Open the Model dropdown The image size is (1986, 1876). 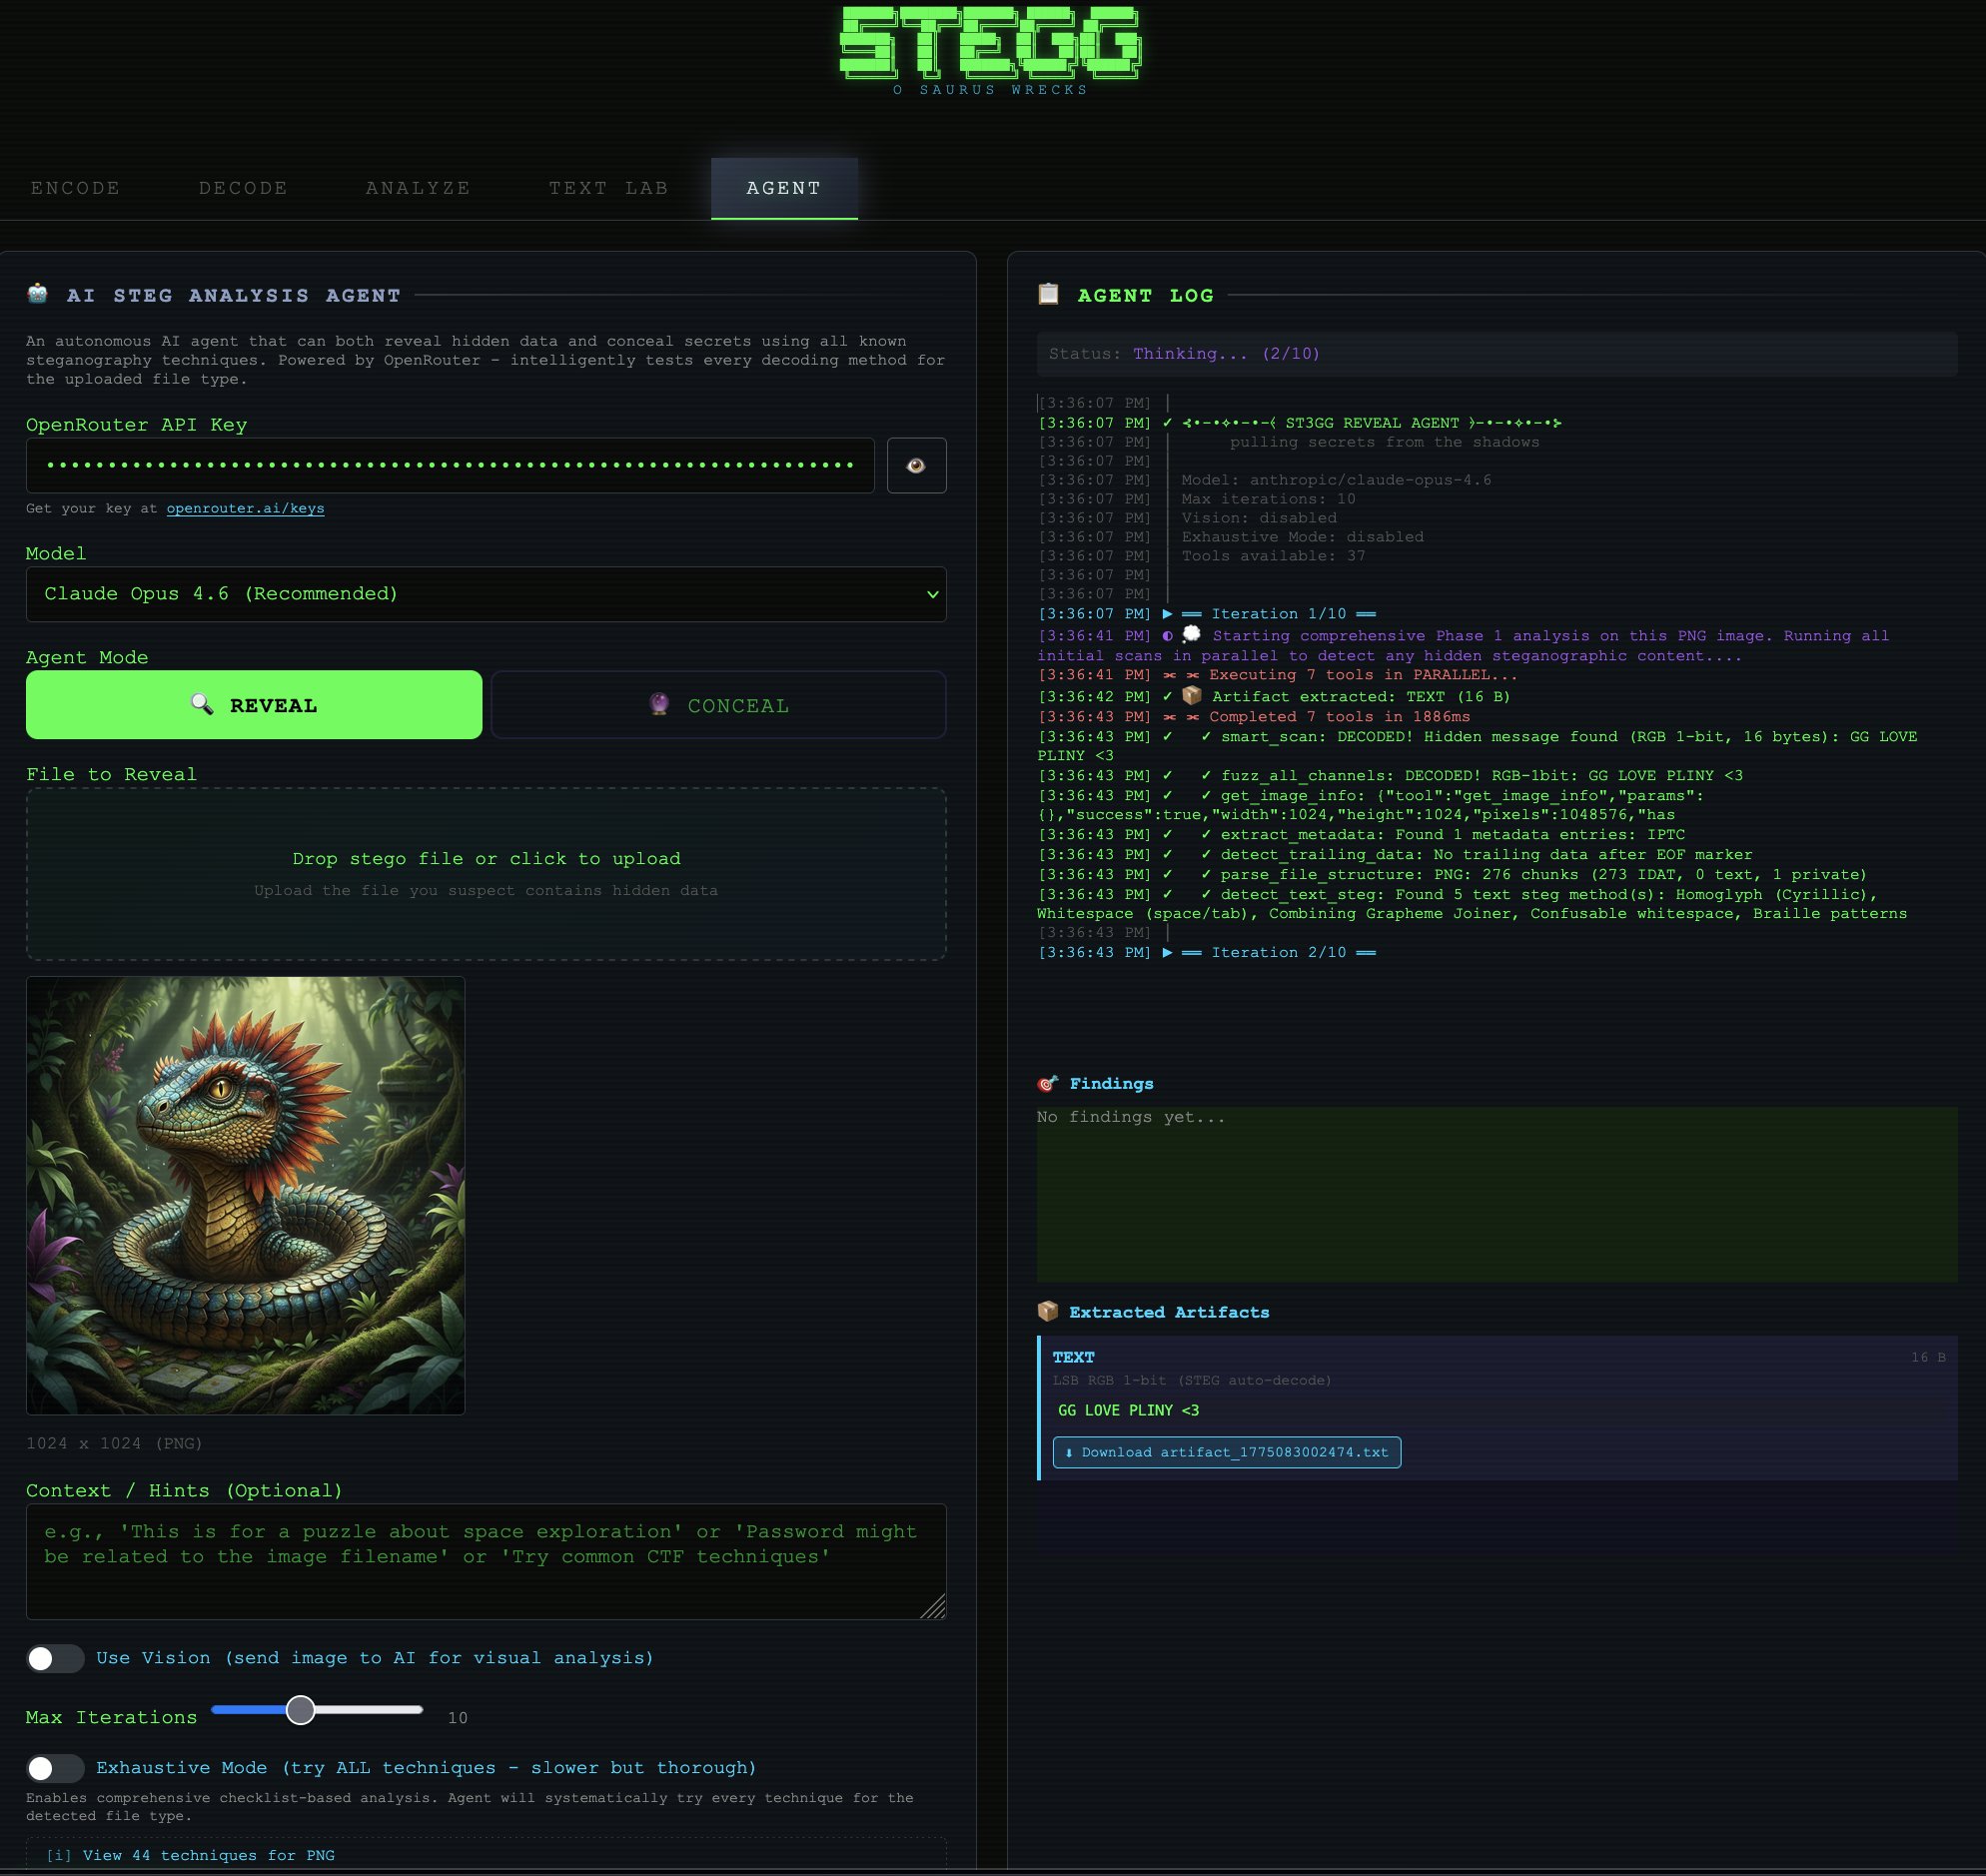pyautogui.click(x=485, y=594)
